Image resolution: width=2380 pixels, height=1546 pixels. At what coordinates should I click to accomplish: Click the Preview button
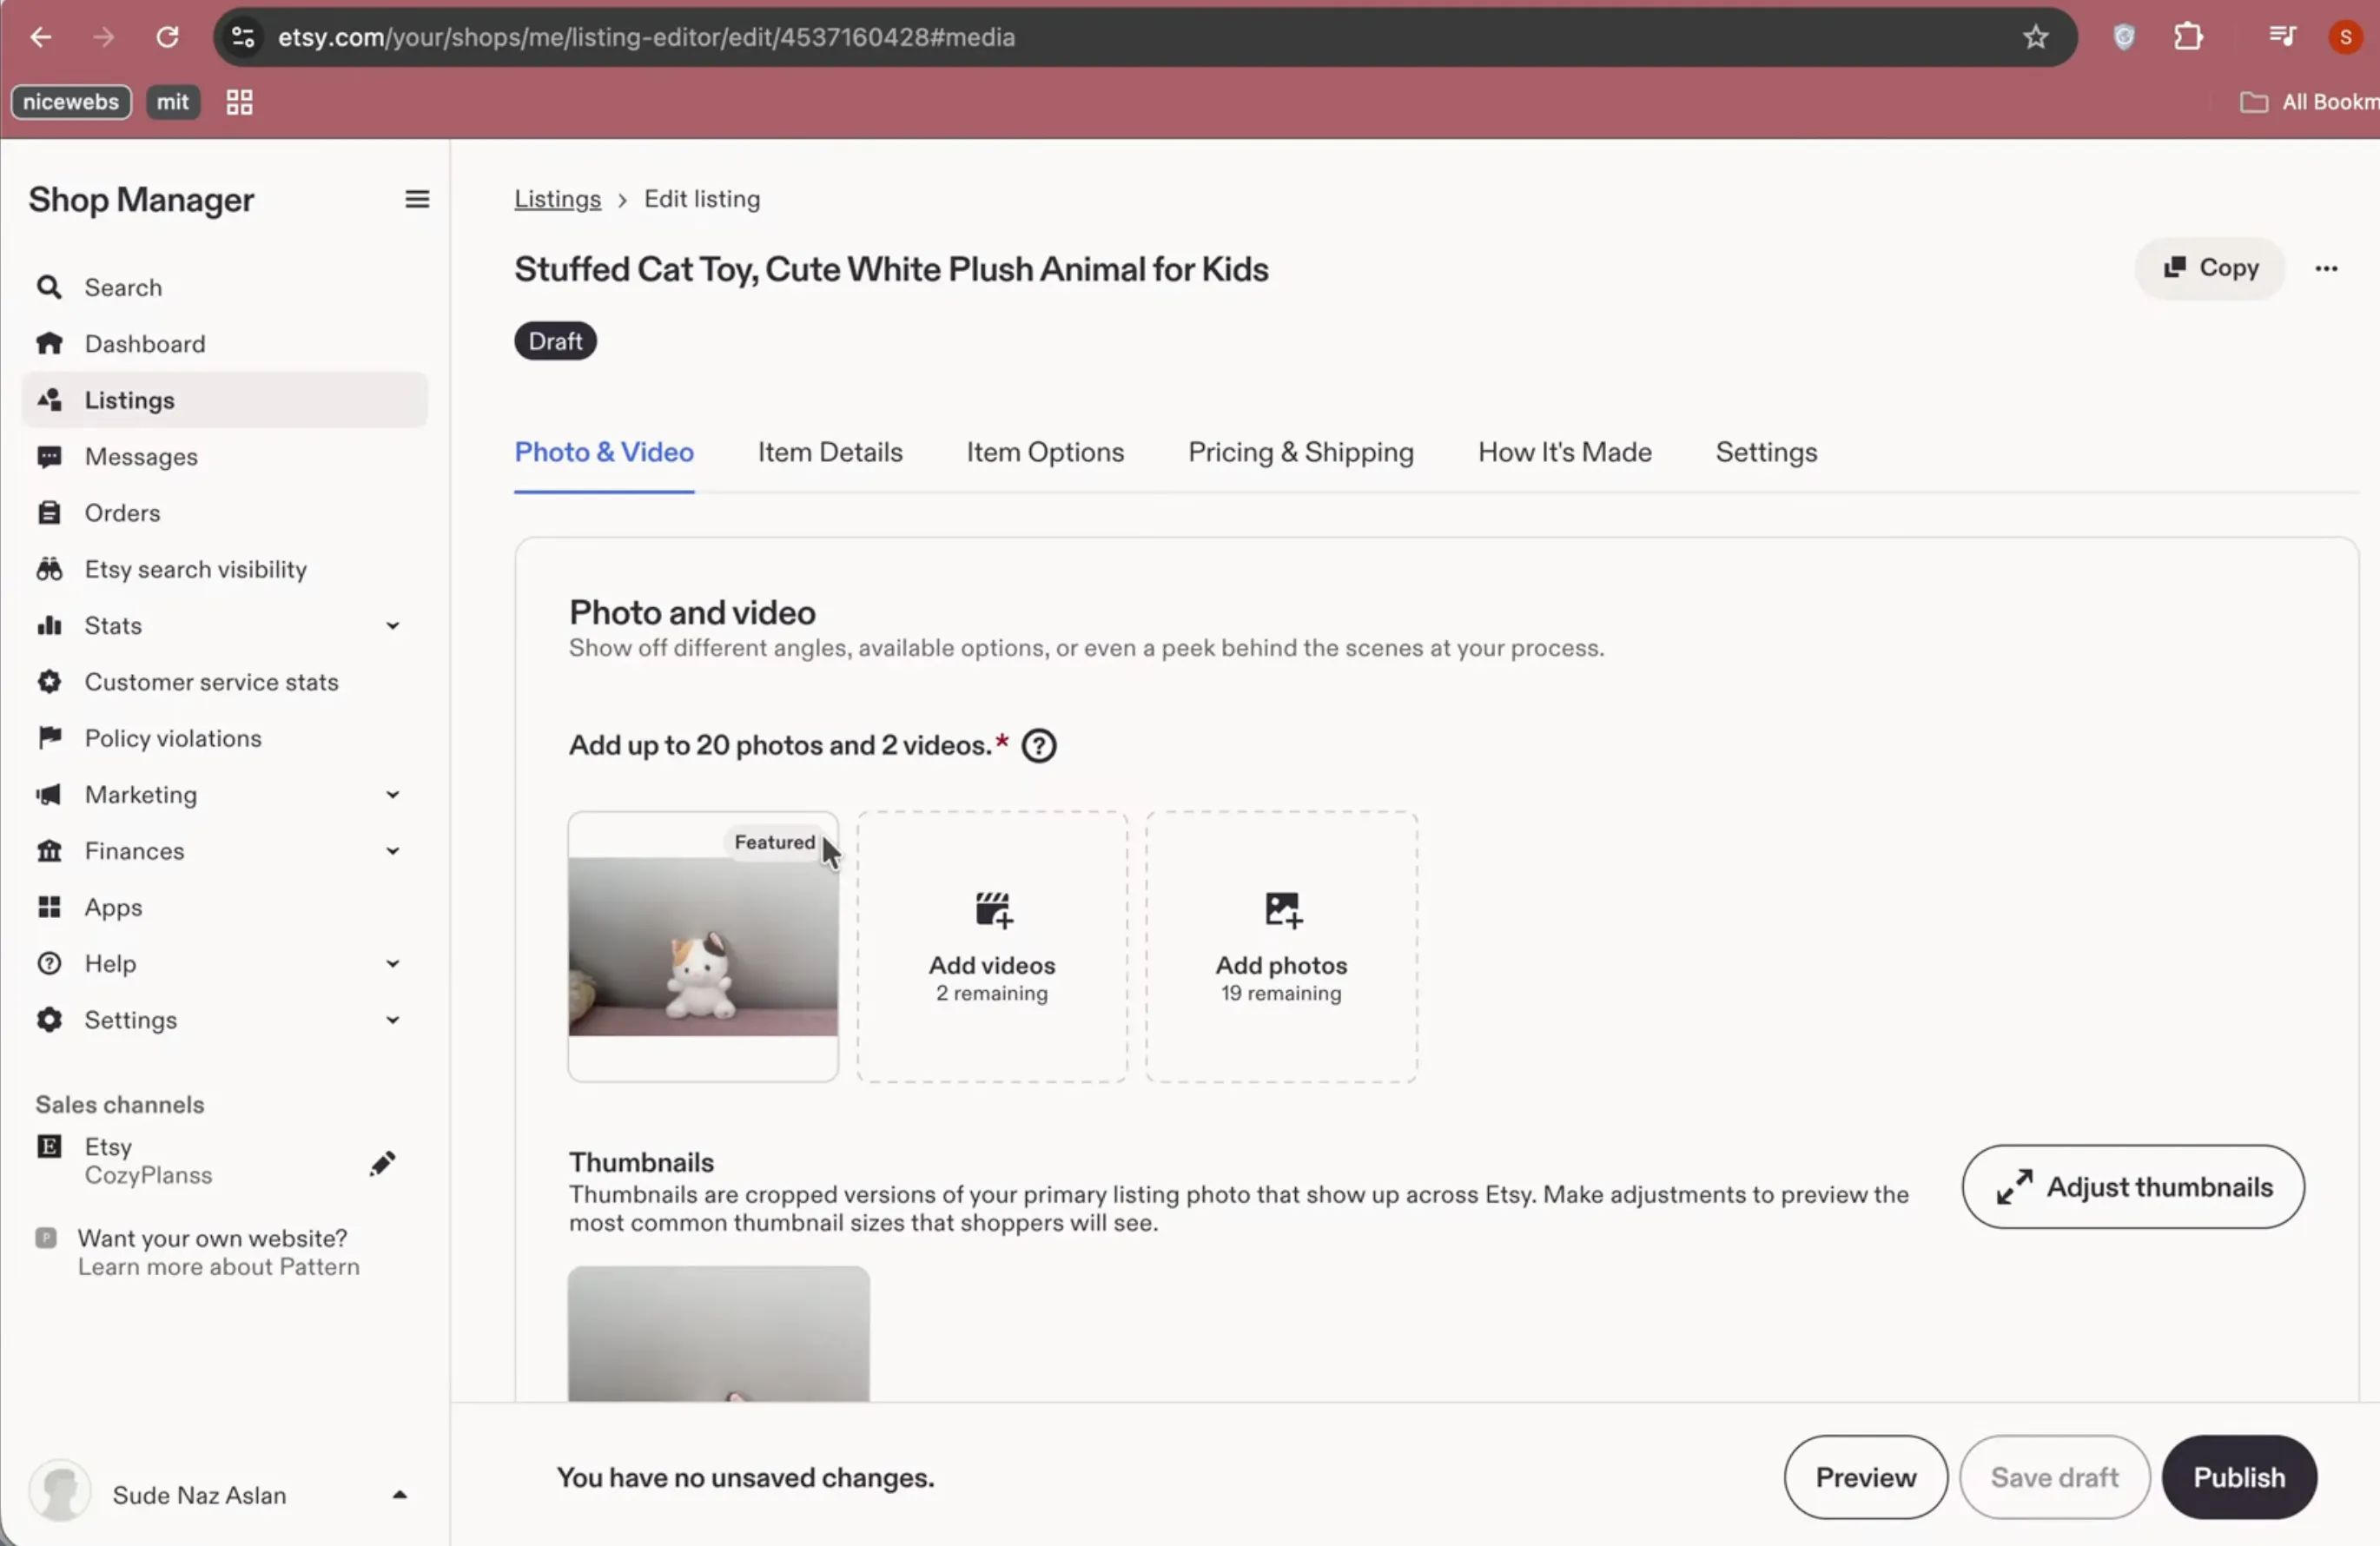(x=1866, y=1477)
